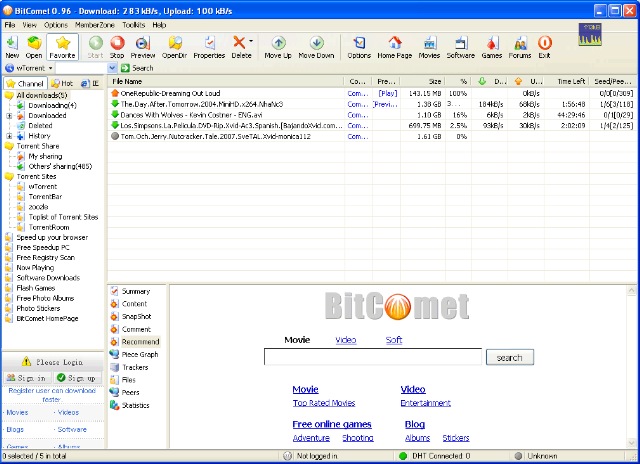Screen dimensions: 640x464
Task: Open the Preview toolbar icon
Action: (x=142, y=43)
